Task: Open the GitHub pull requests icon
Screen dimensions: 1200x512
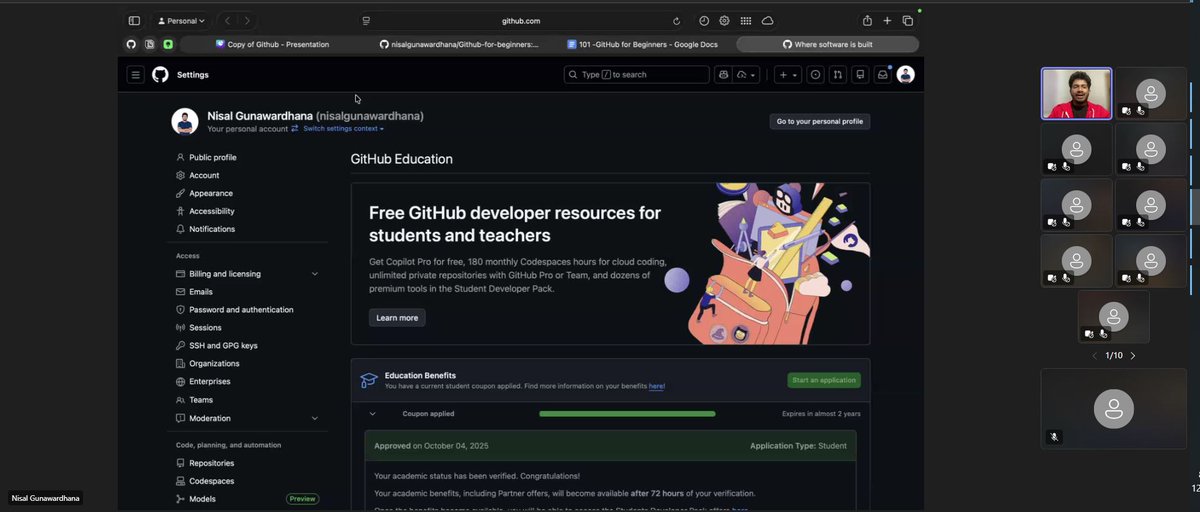Action: (837, 75)
